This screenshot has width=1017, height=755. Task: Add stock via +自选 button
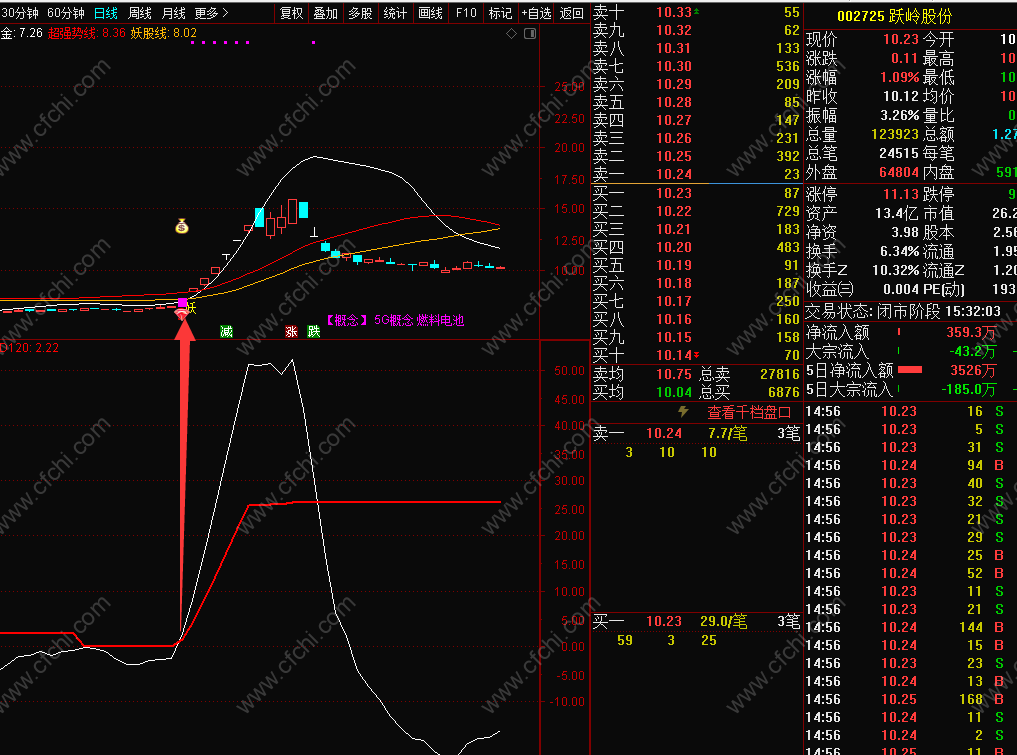536,13
